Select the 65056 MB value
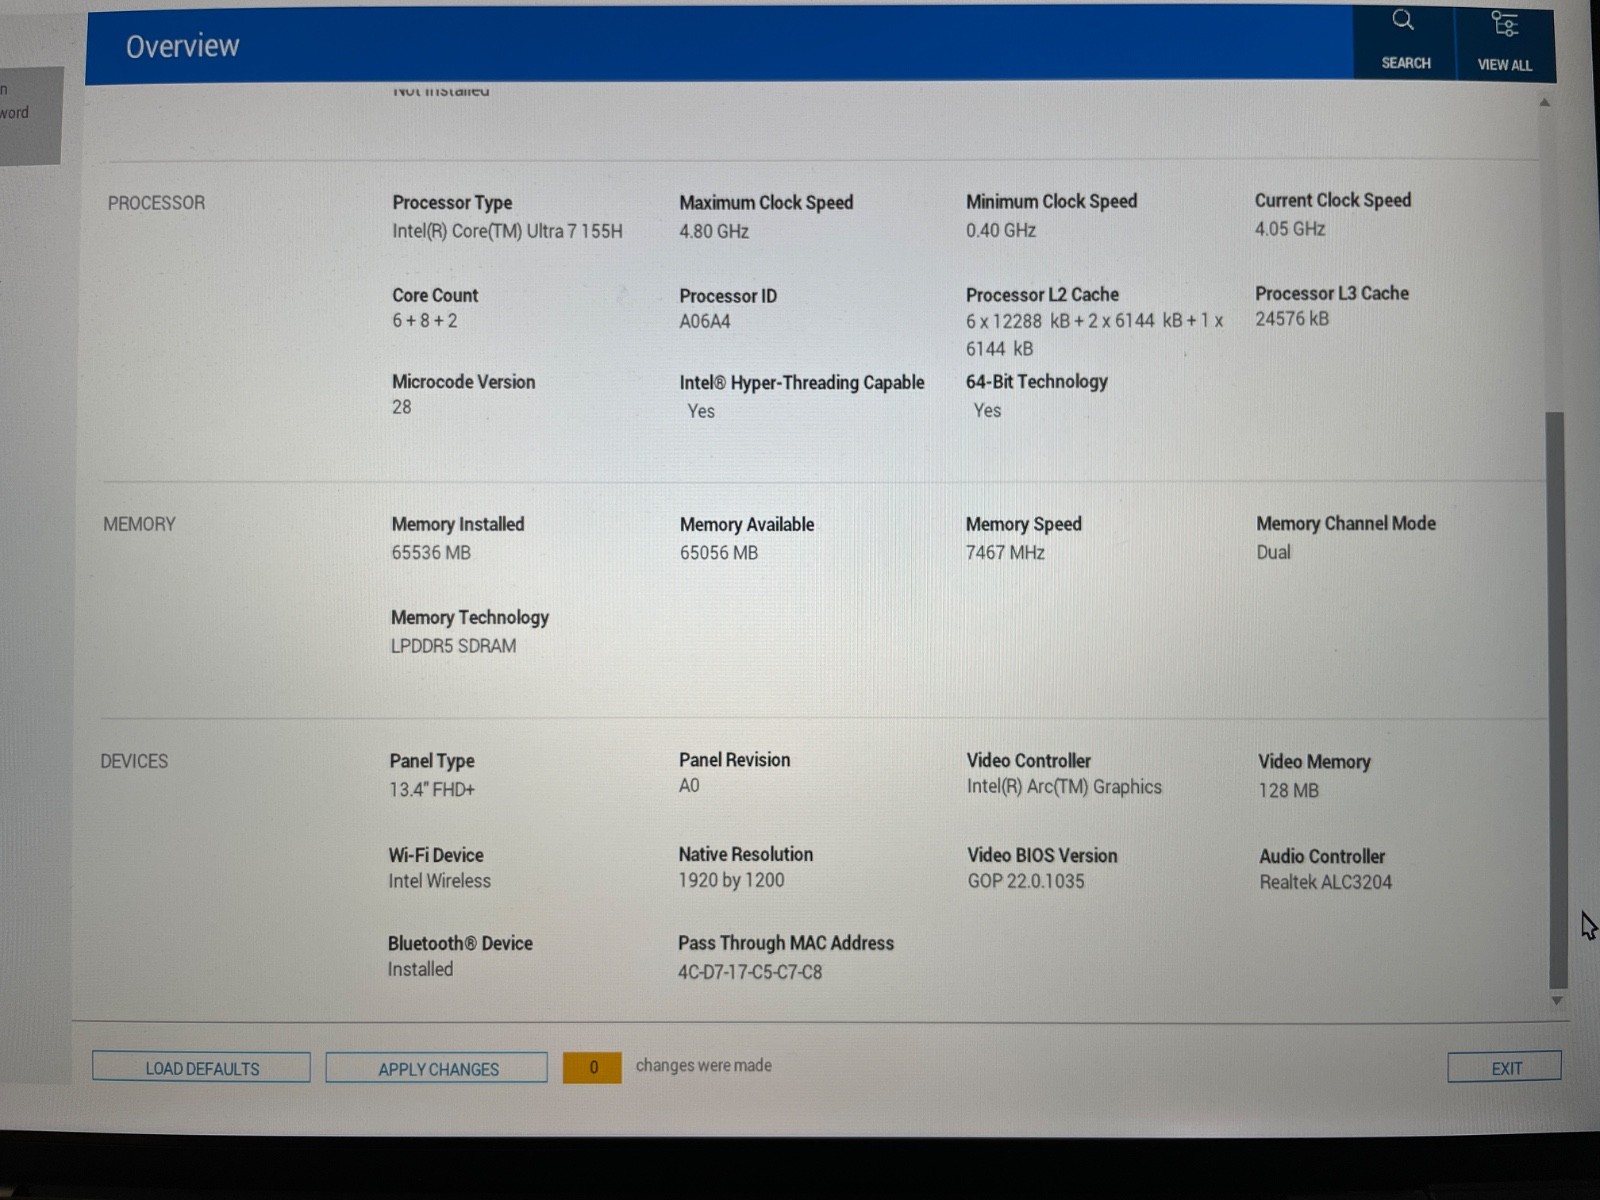This screenshot has height=1200, width=1600. click(719, 553)
